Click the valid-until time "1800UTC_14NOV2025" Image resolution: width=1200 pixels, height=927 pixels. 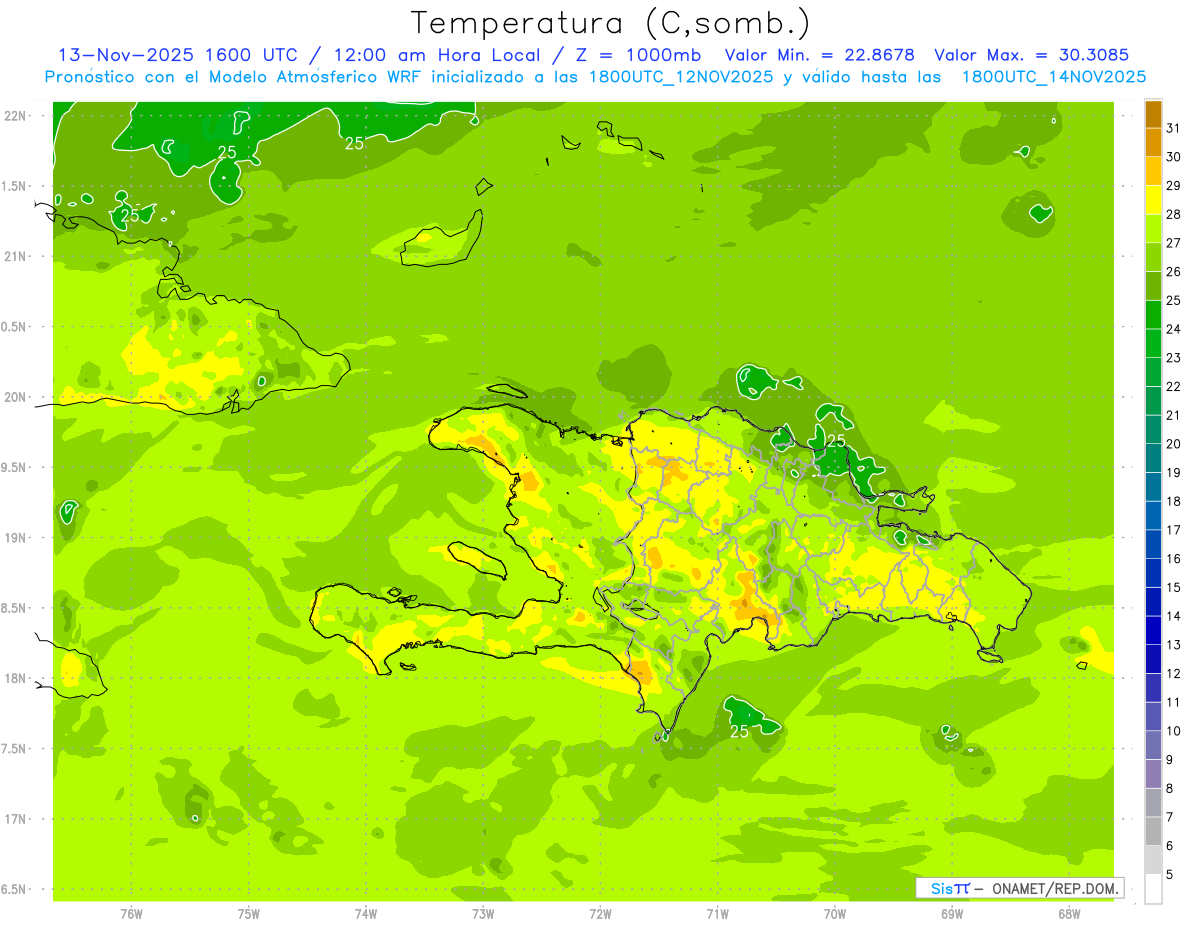tap(1054, 77)
